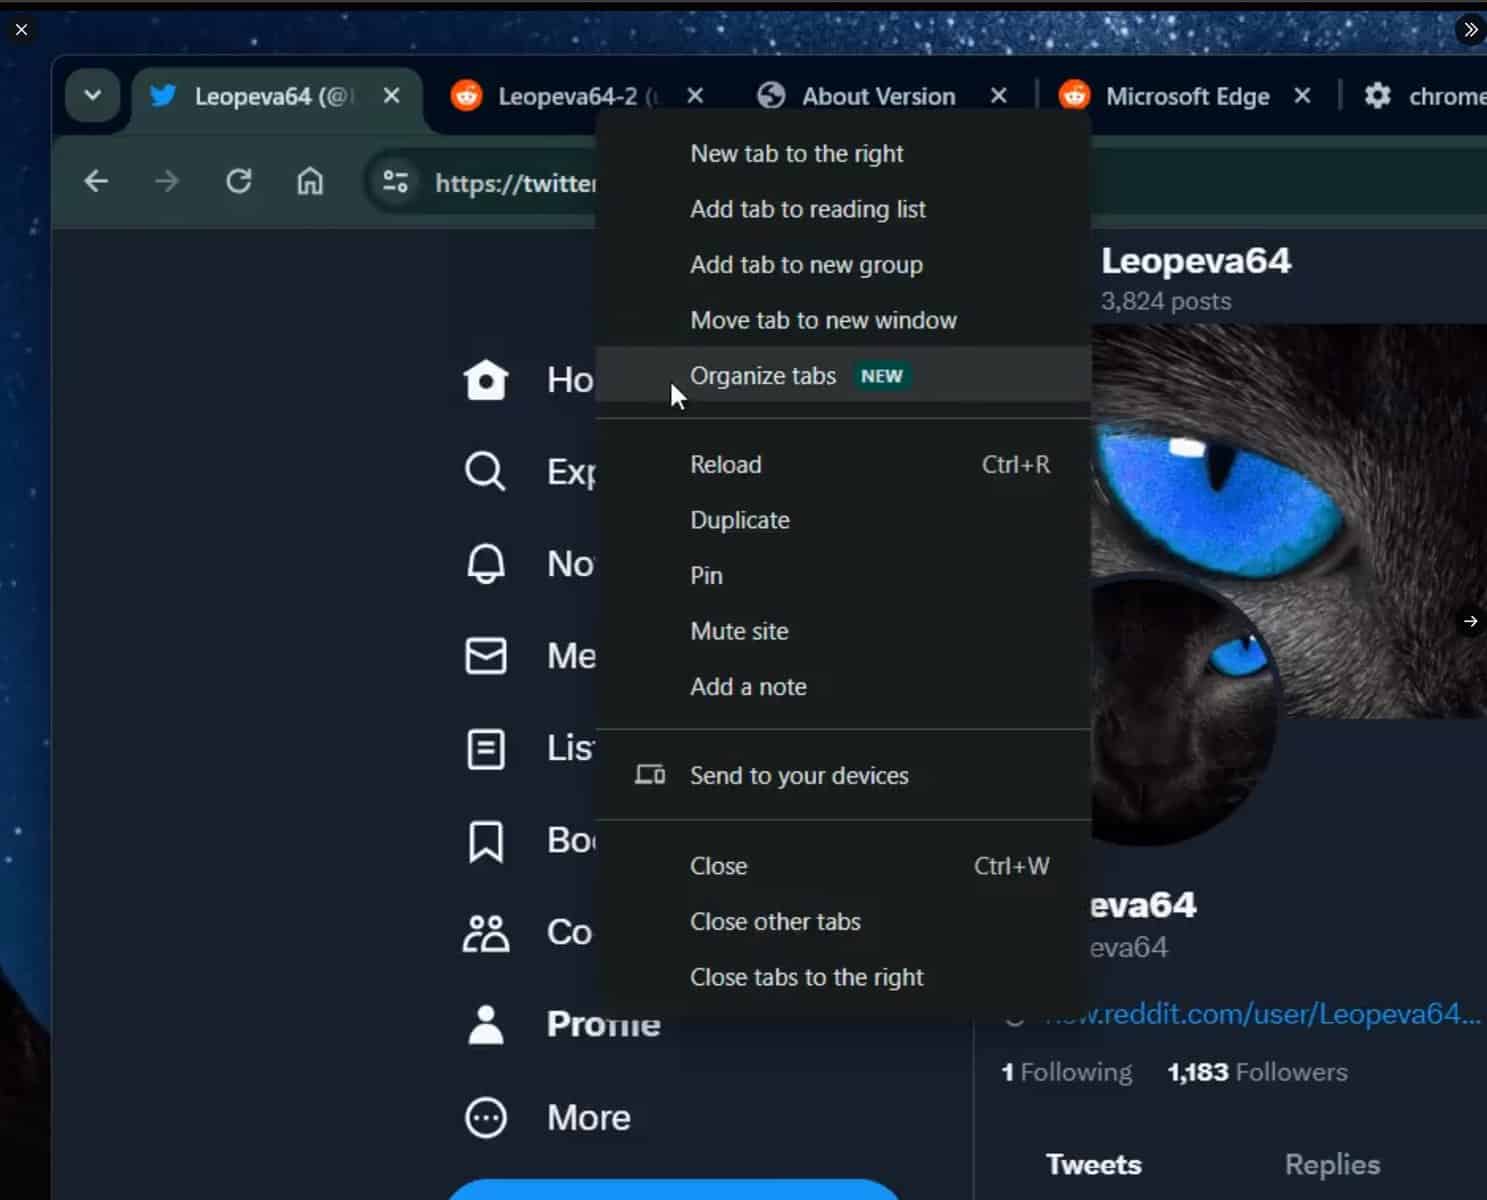Click the browser Back arrow
1487x1200 pixels.
[96, 182]
